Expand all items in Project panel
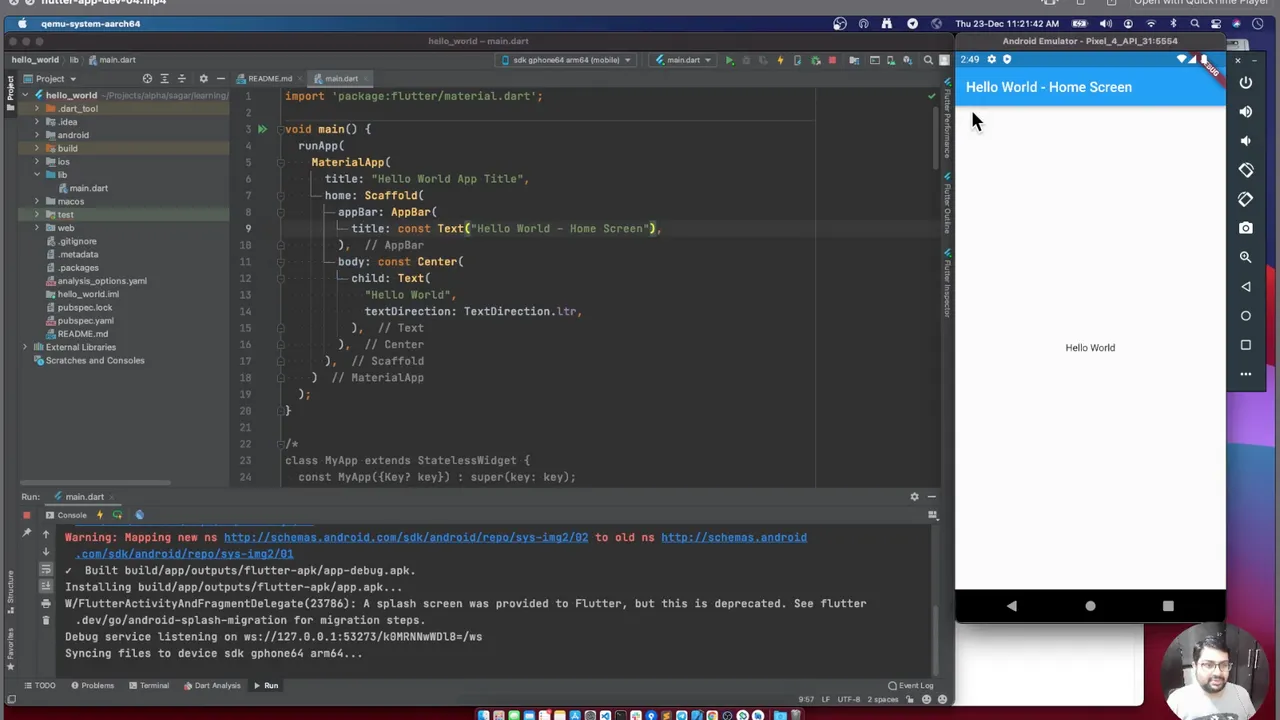 point(165,79)
